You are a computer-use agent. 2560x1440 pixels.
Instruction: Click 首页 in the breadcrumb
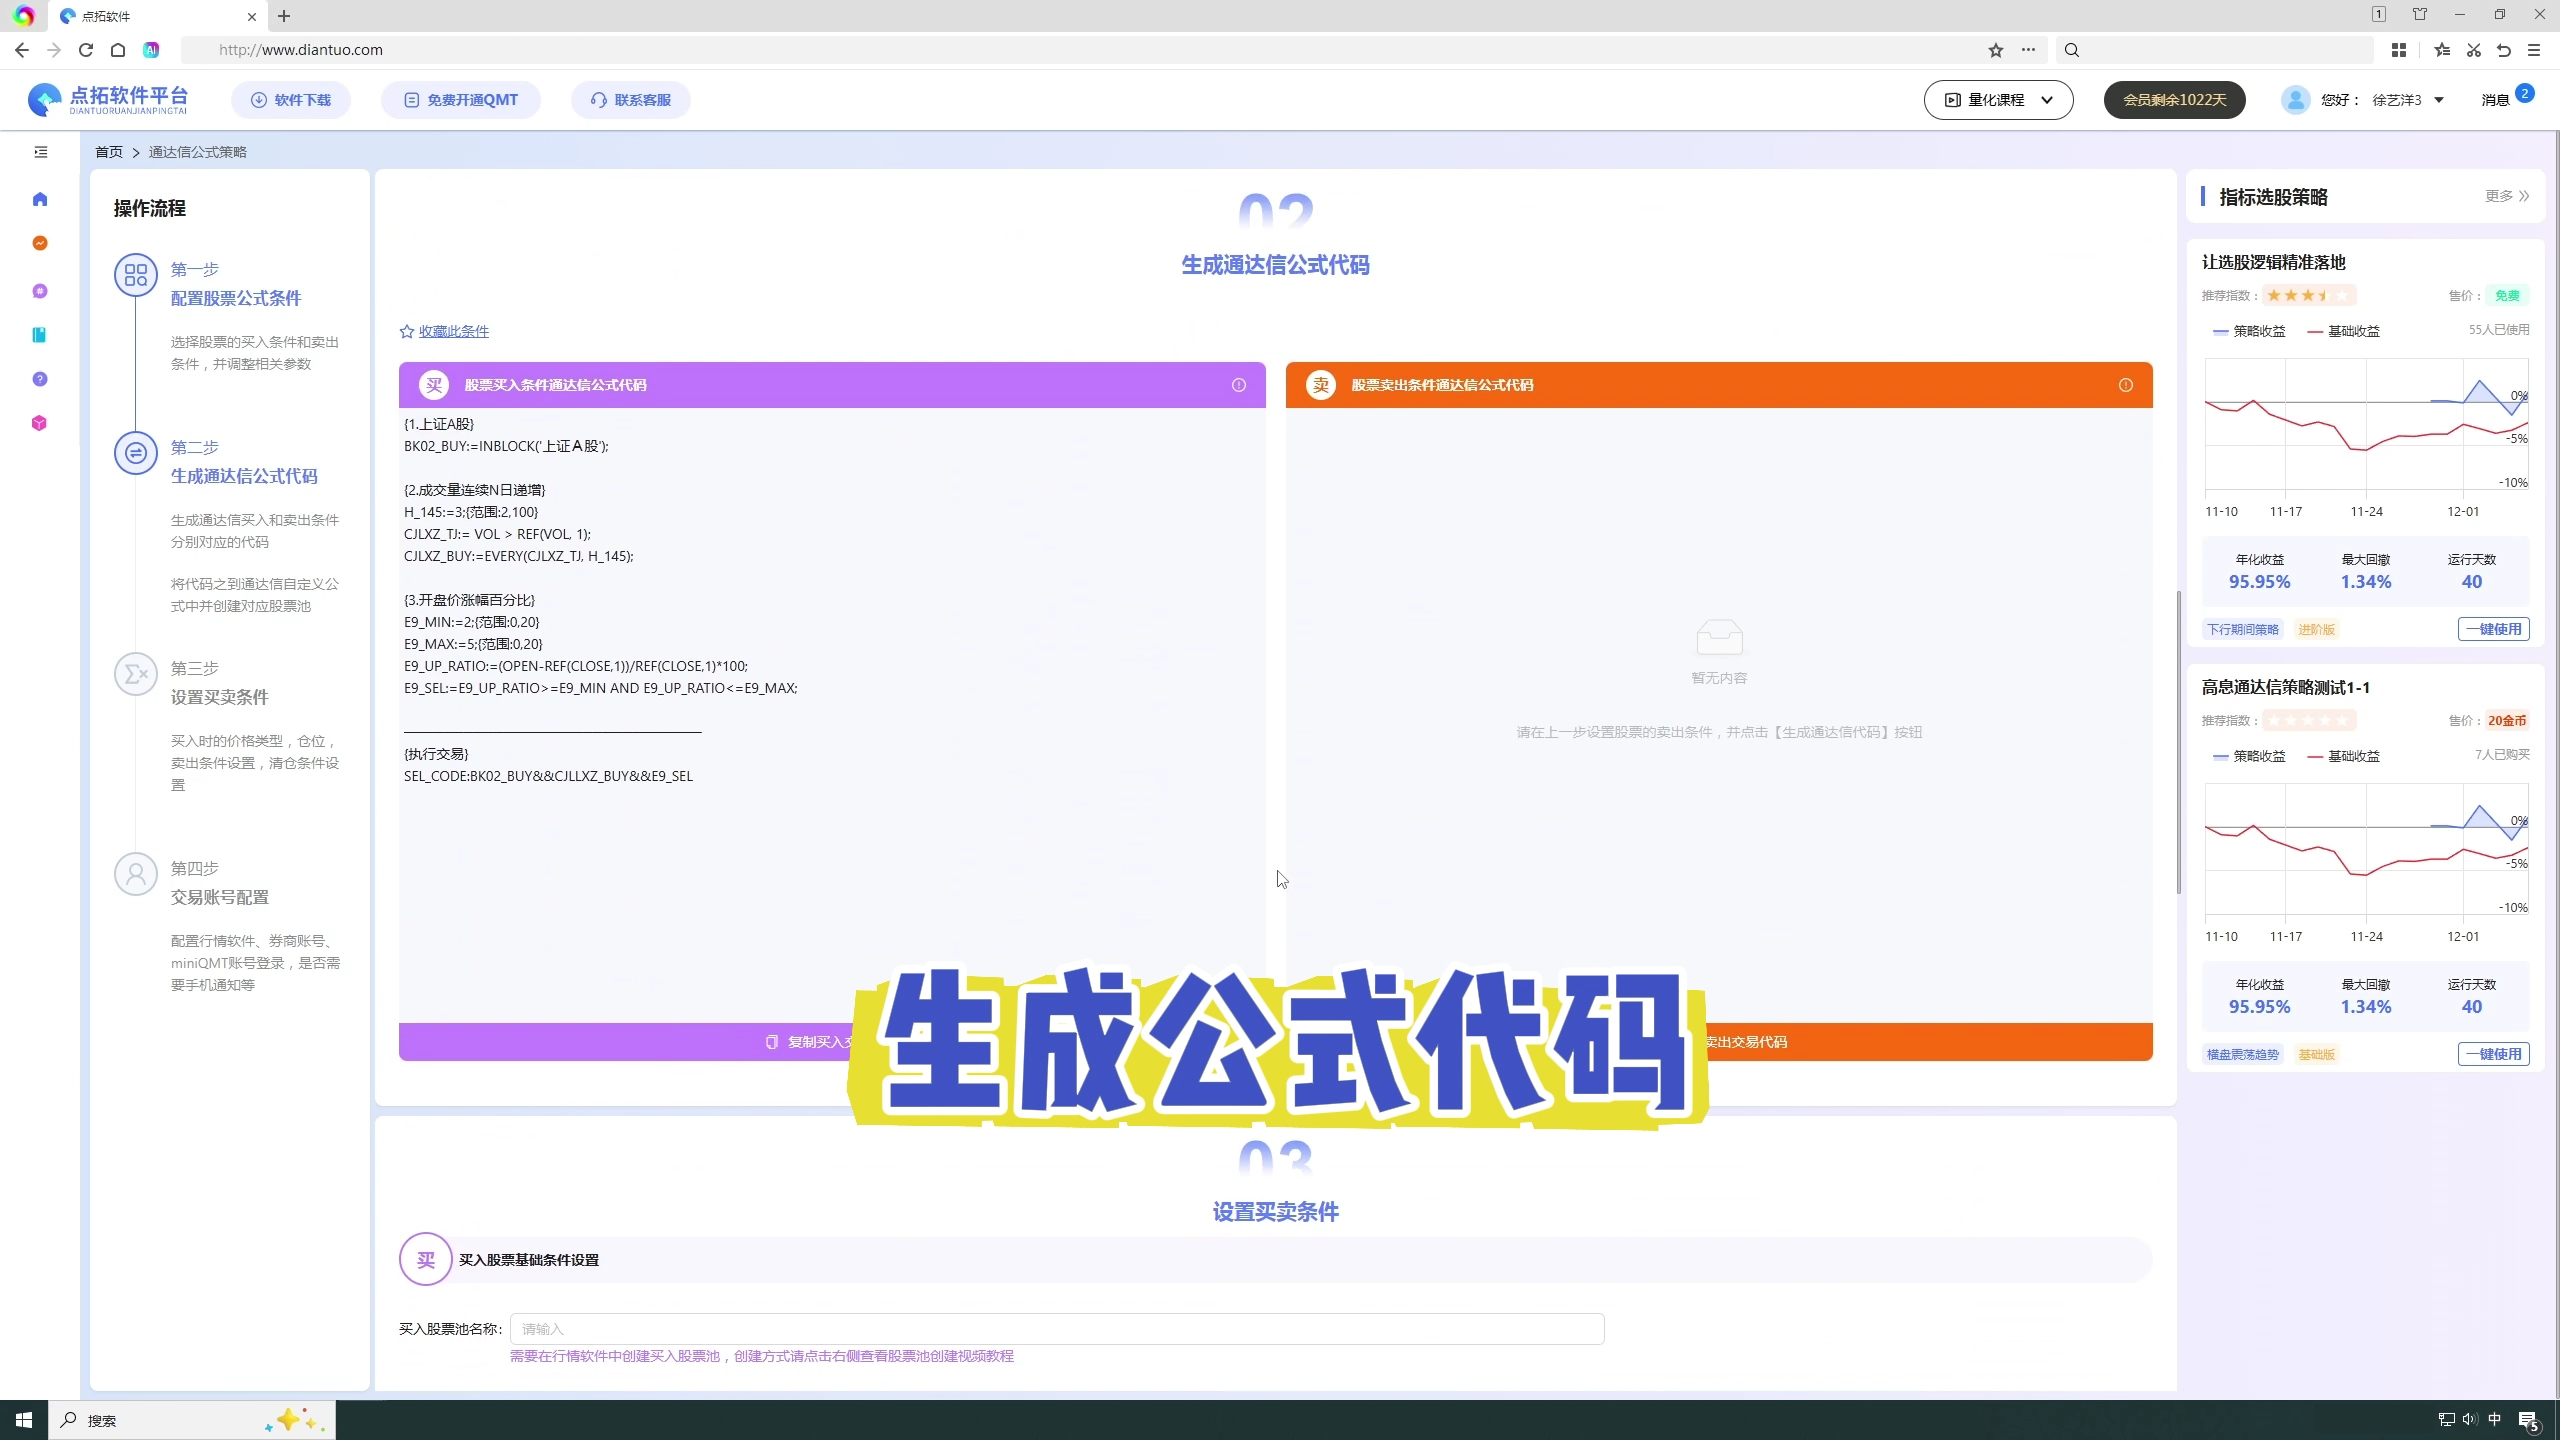[x=110, y=151]
